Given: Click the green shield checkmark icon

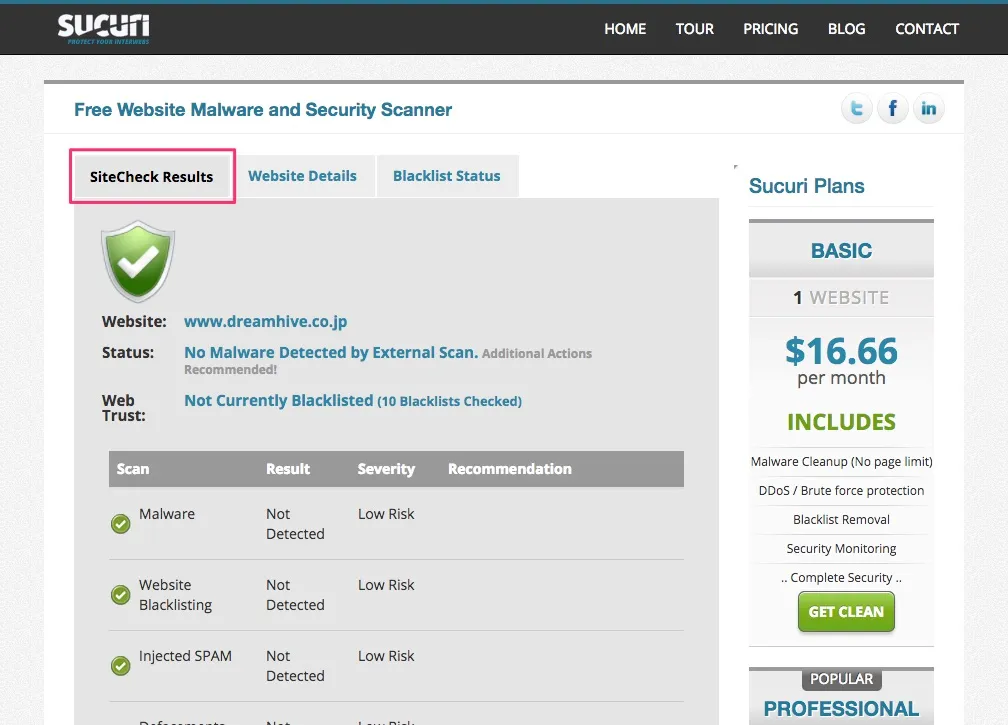Looking at the screenshot, I should coord(138,261).
